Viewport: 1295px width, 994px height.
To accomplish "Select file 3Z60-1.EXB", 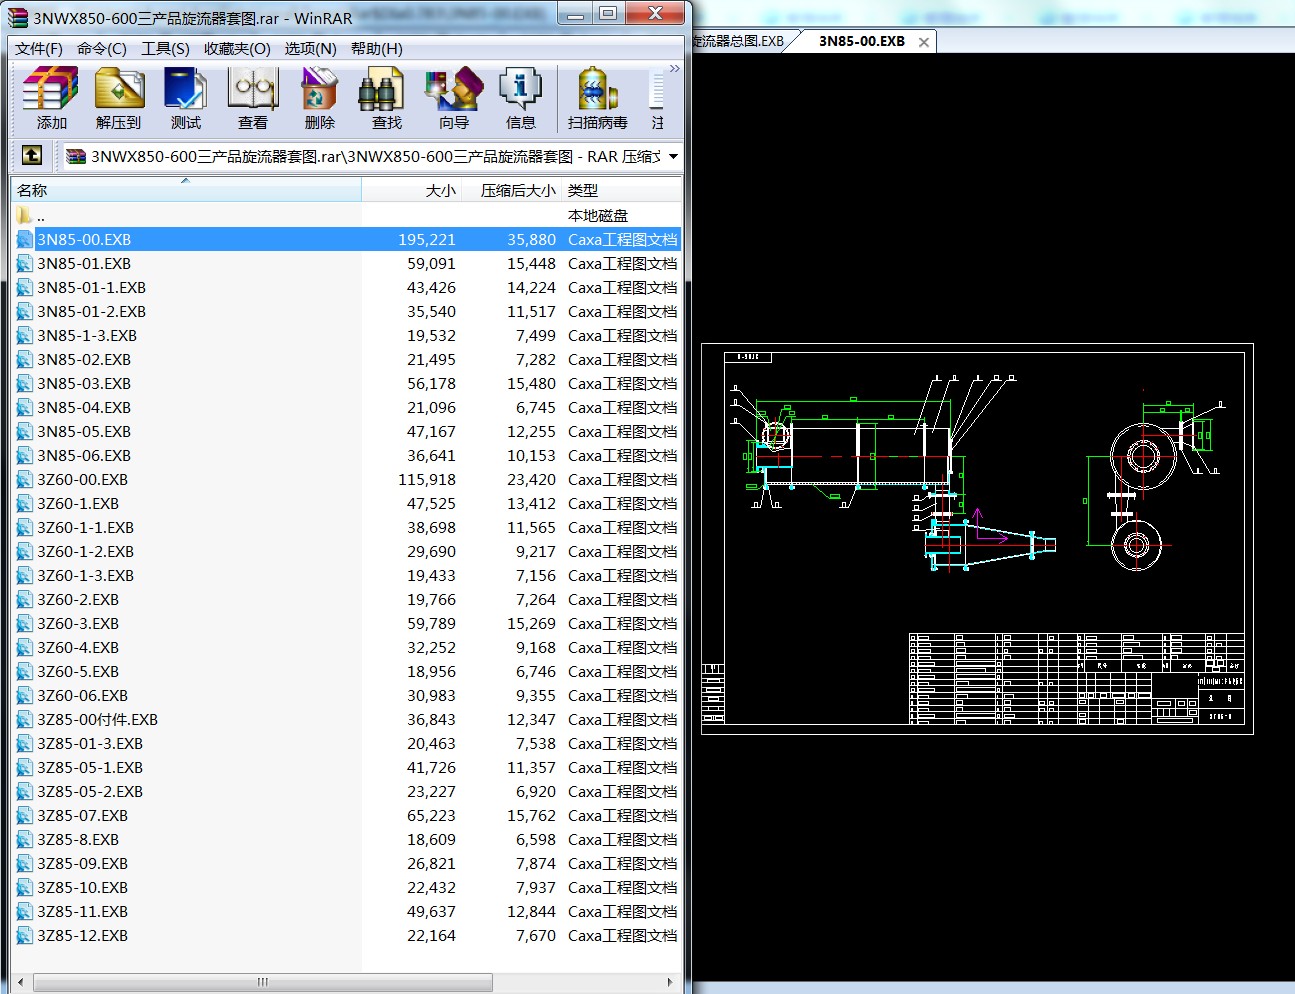I will point(347,503).
